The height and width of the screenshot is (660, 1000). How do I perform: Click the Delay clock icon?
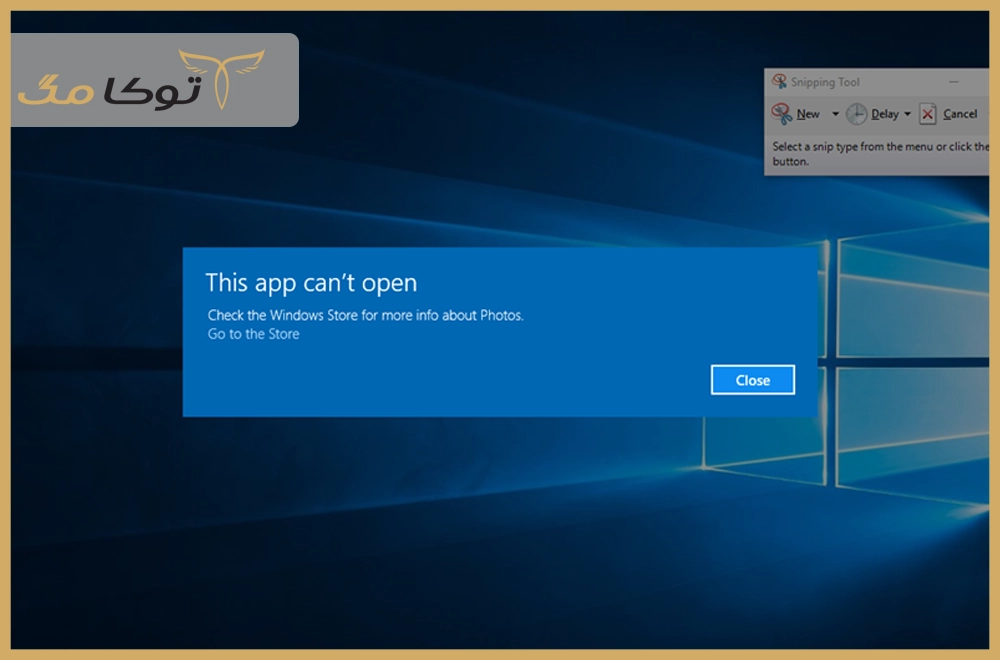pyautogui.click(x=856, y=114)
